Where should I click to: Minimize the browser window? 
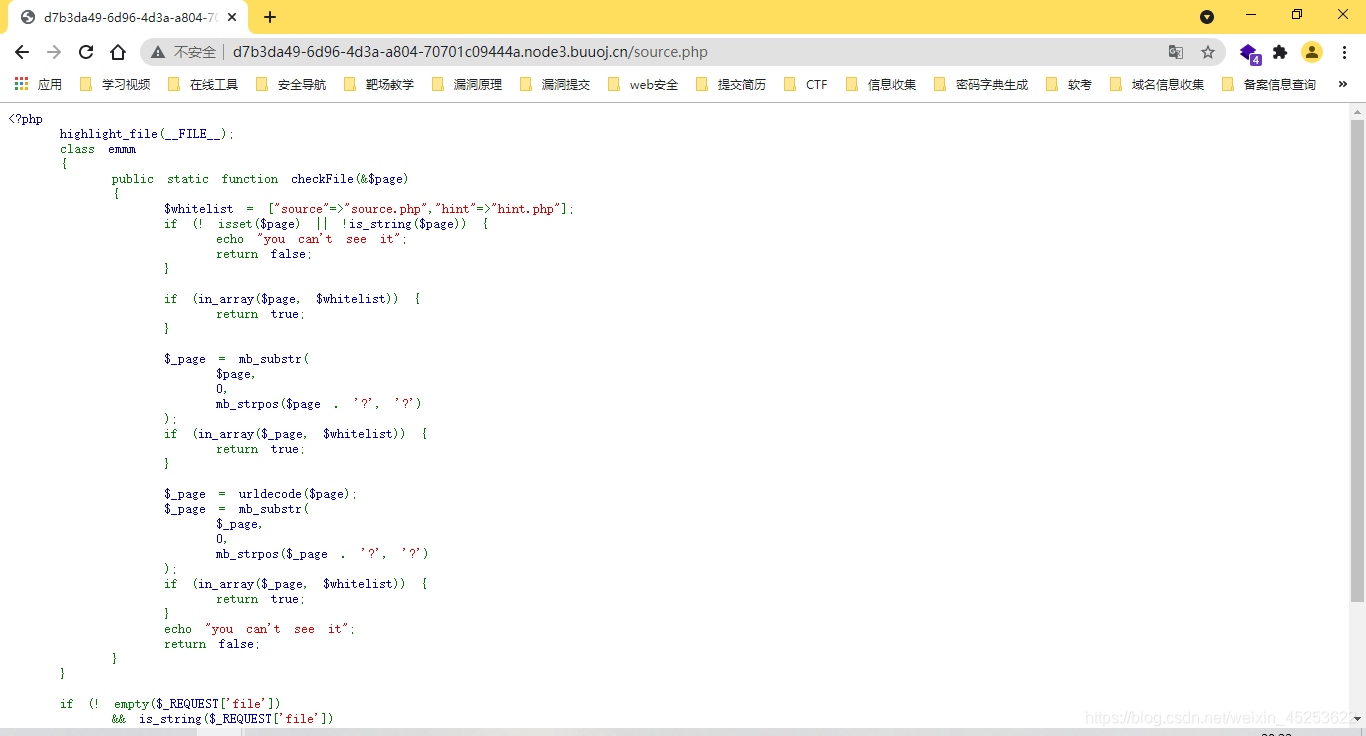(1251, 15)
